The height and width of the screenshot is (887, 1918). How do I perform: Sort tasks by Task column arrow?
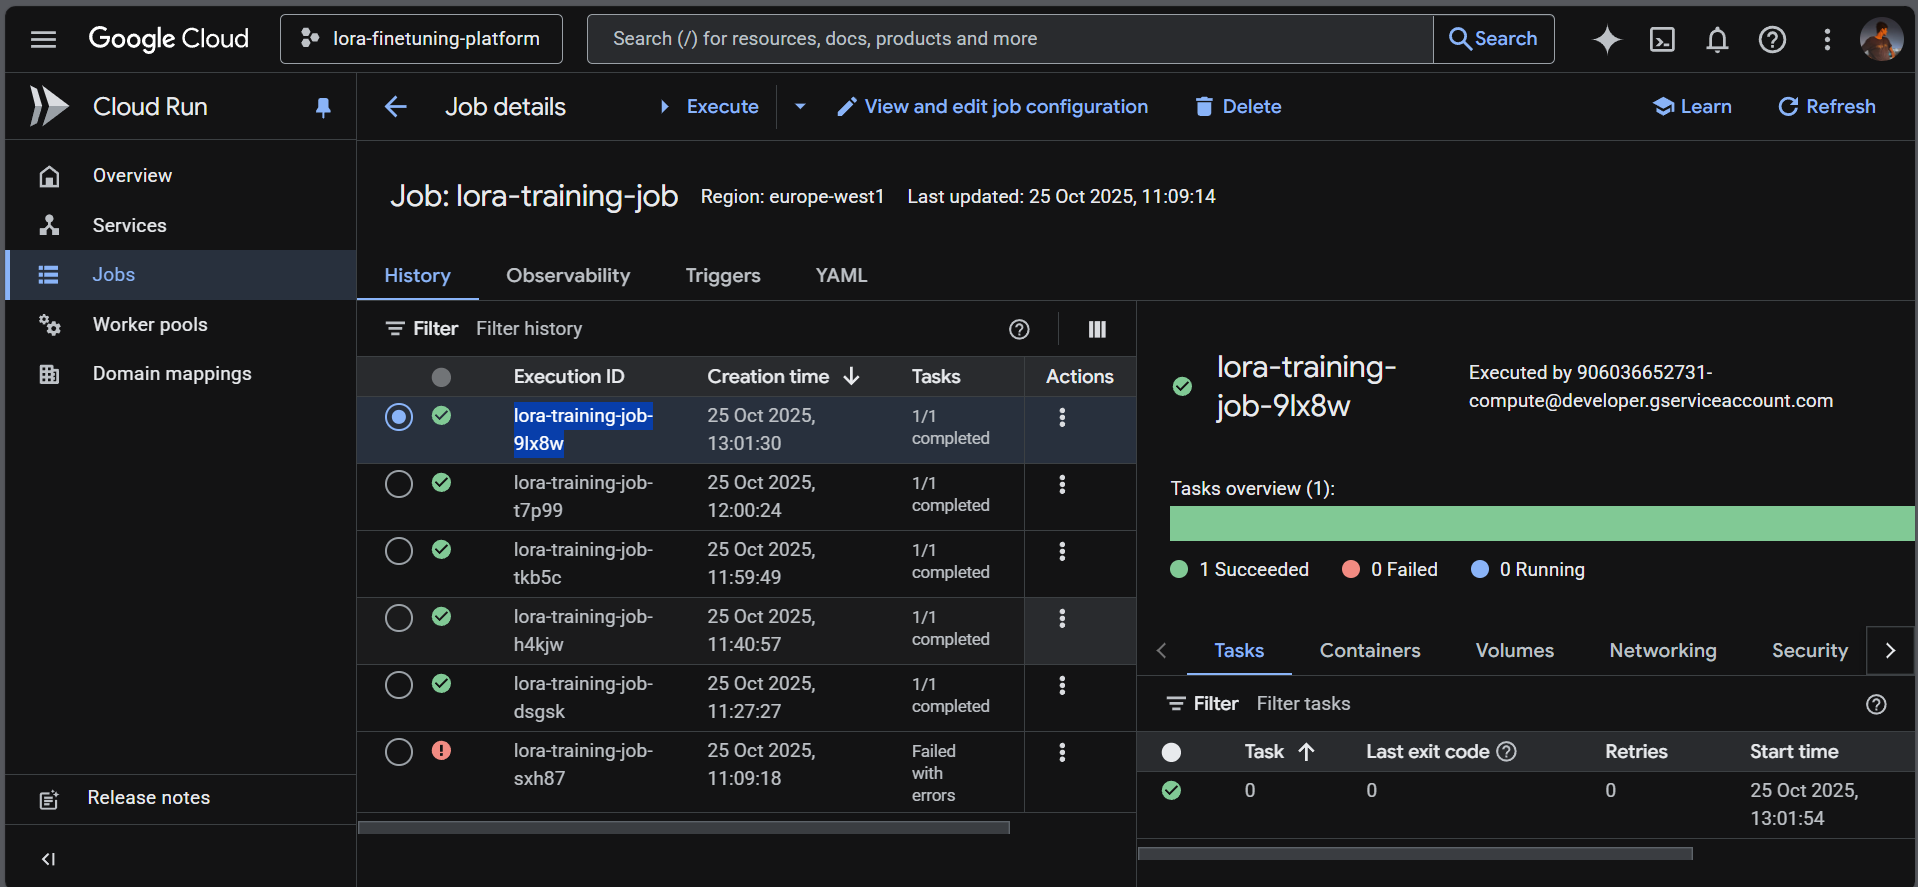[1306, 751]
